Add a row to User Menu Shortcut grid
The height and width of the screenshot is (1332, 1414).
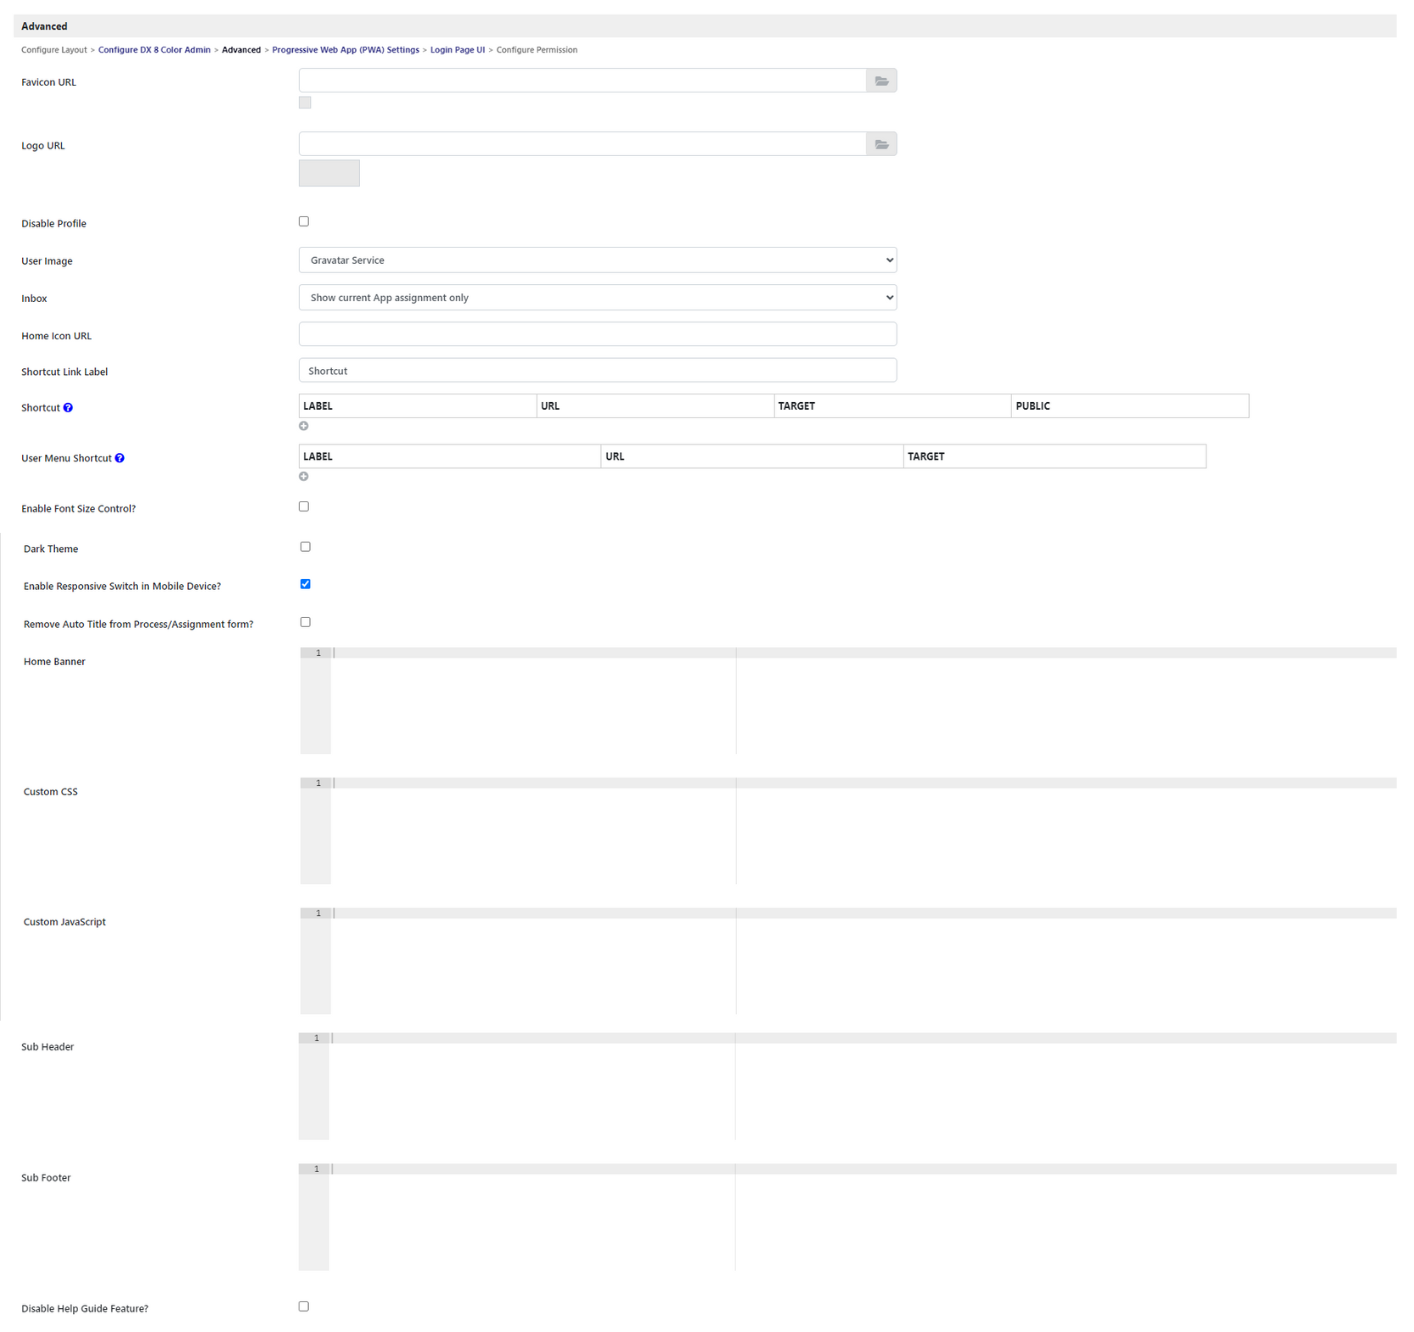(x=304, y=476)
